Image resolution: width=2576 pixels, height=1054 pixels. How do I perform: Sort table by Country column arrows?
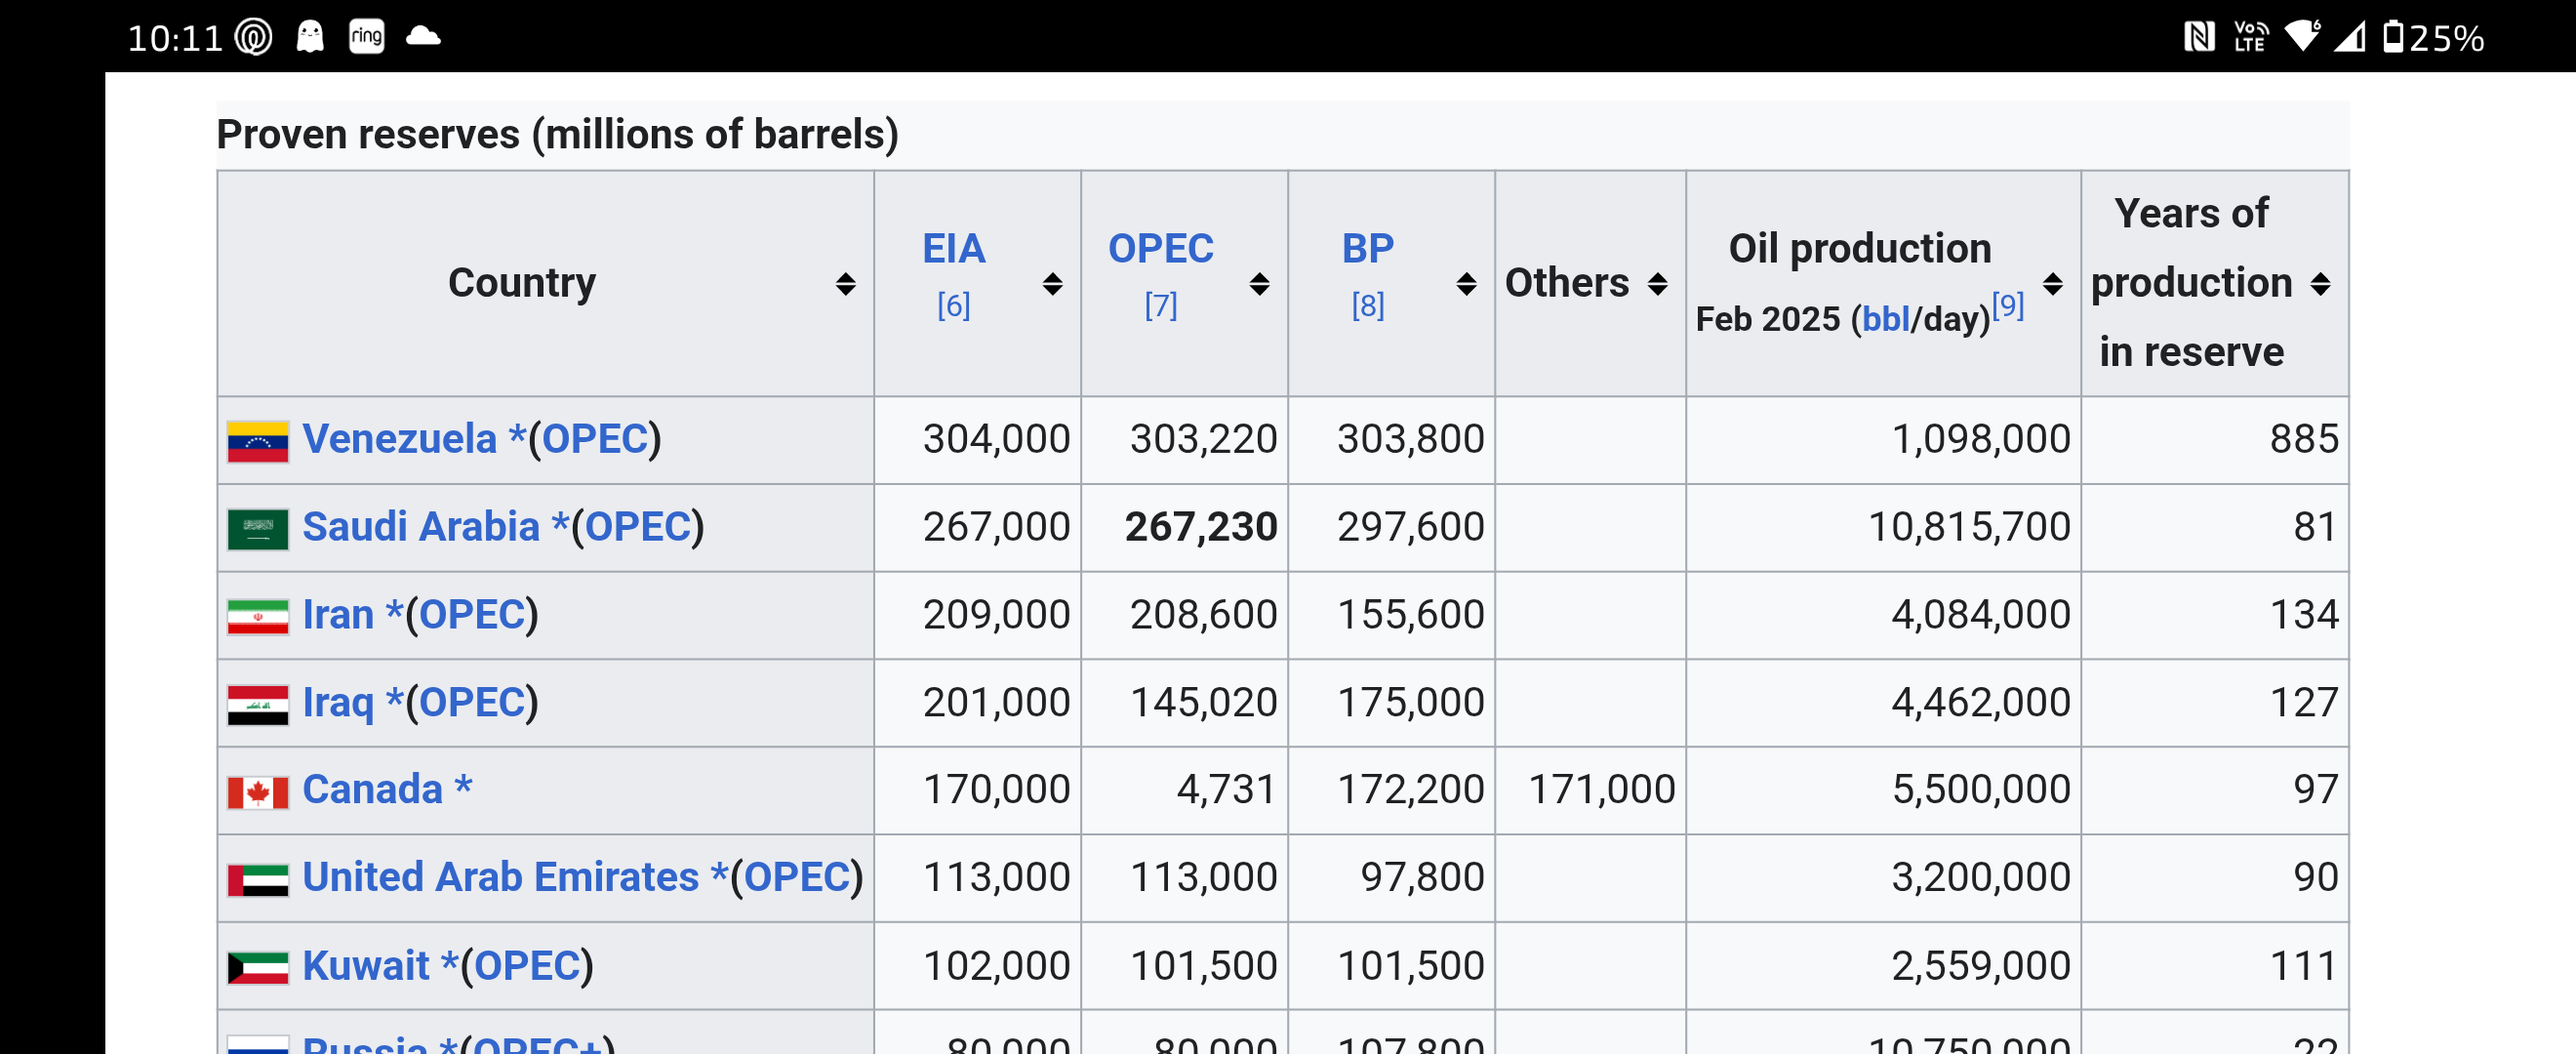(x=845, y=284)
